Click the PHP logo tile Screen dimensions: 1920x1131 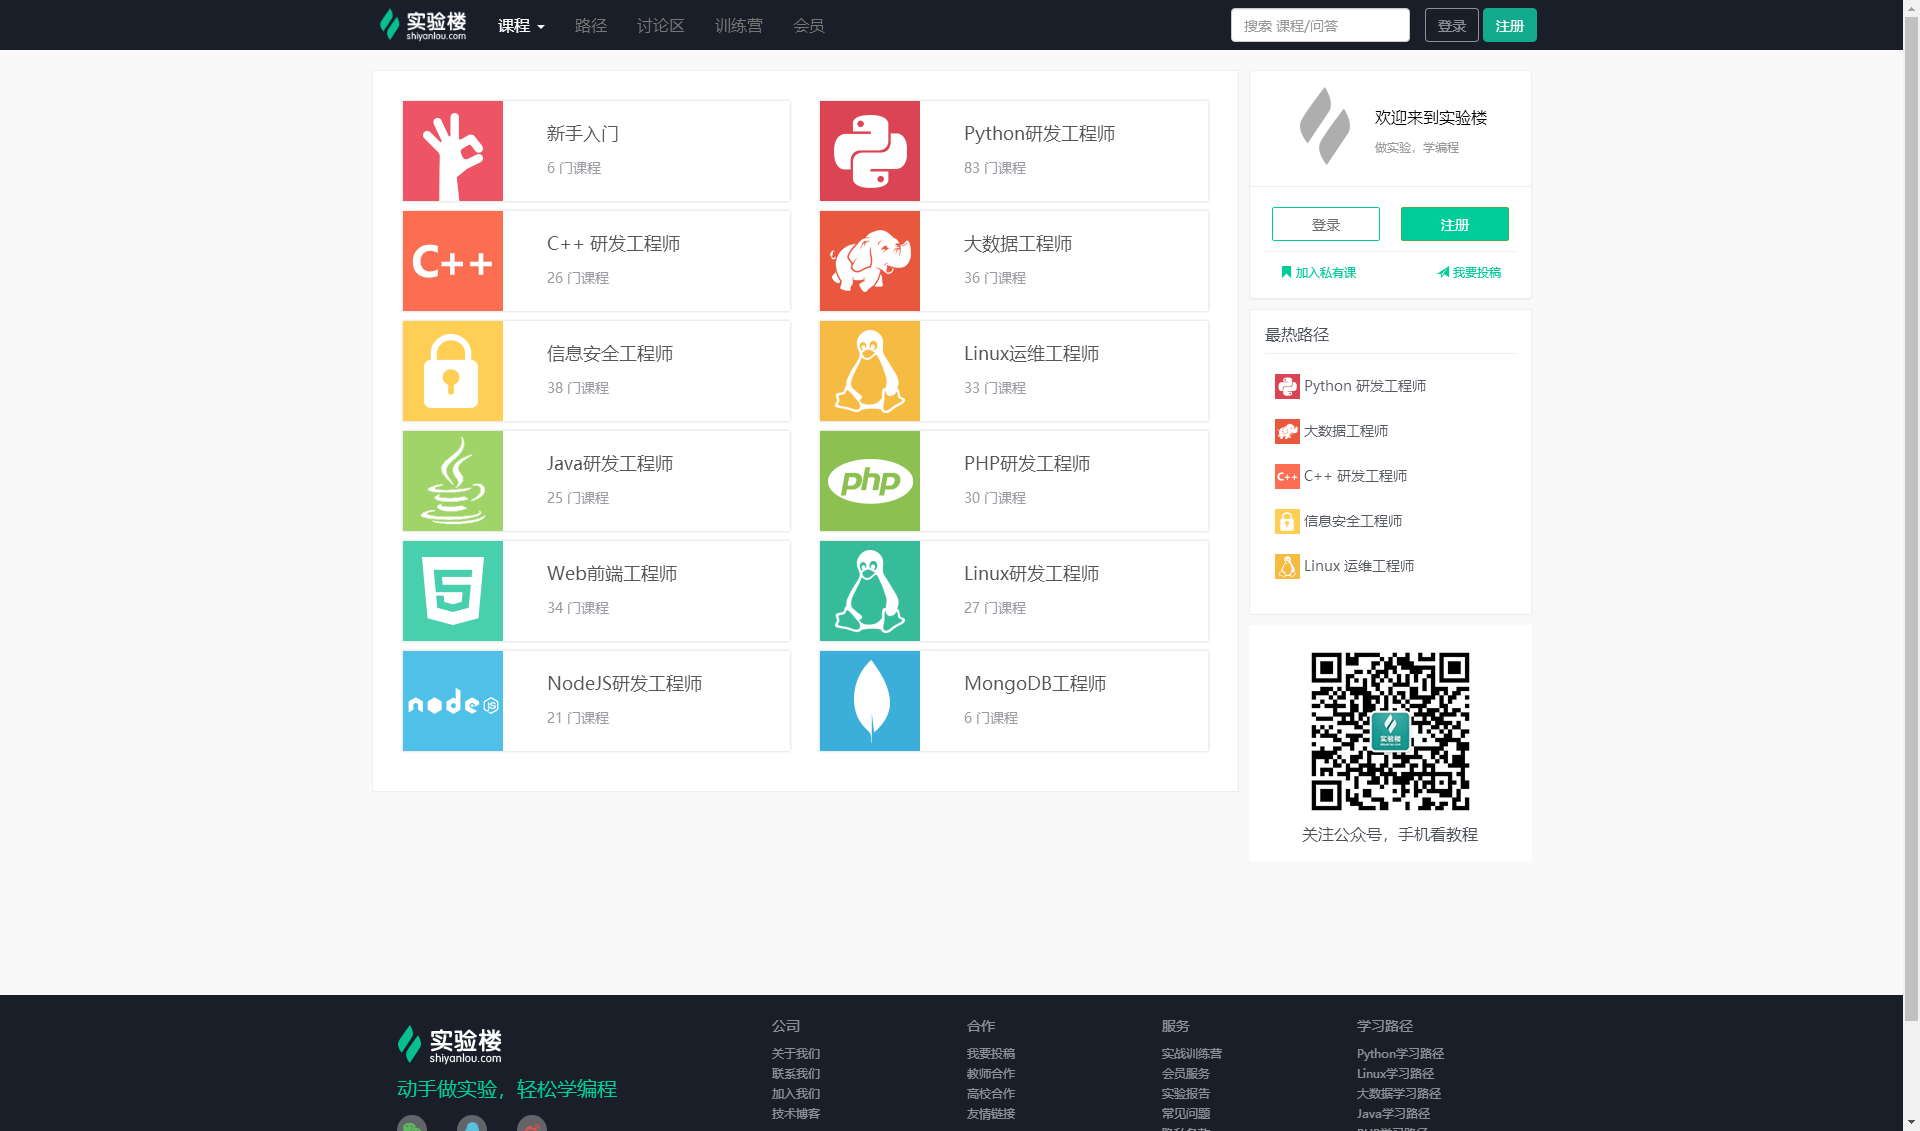point(869,481)
